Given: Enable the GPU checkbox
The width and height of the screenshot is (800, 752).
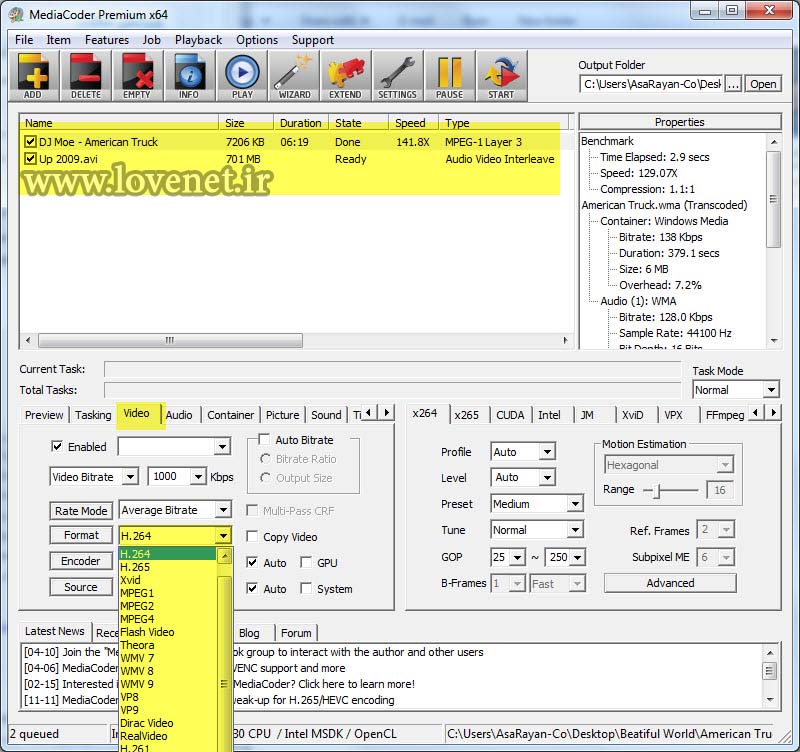Looking at the screenshot, I should [306, 562].
